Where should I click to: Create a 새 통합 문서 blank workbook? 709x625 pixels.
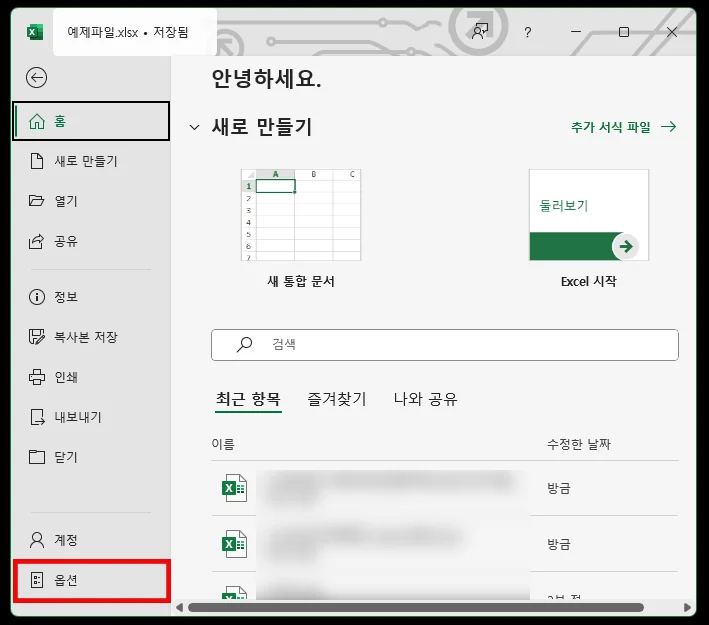(x=301, y=228)
